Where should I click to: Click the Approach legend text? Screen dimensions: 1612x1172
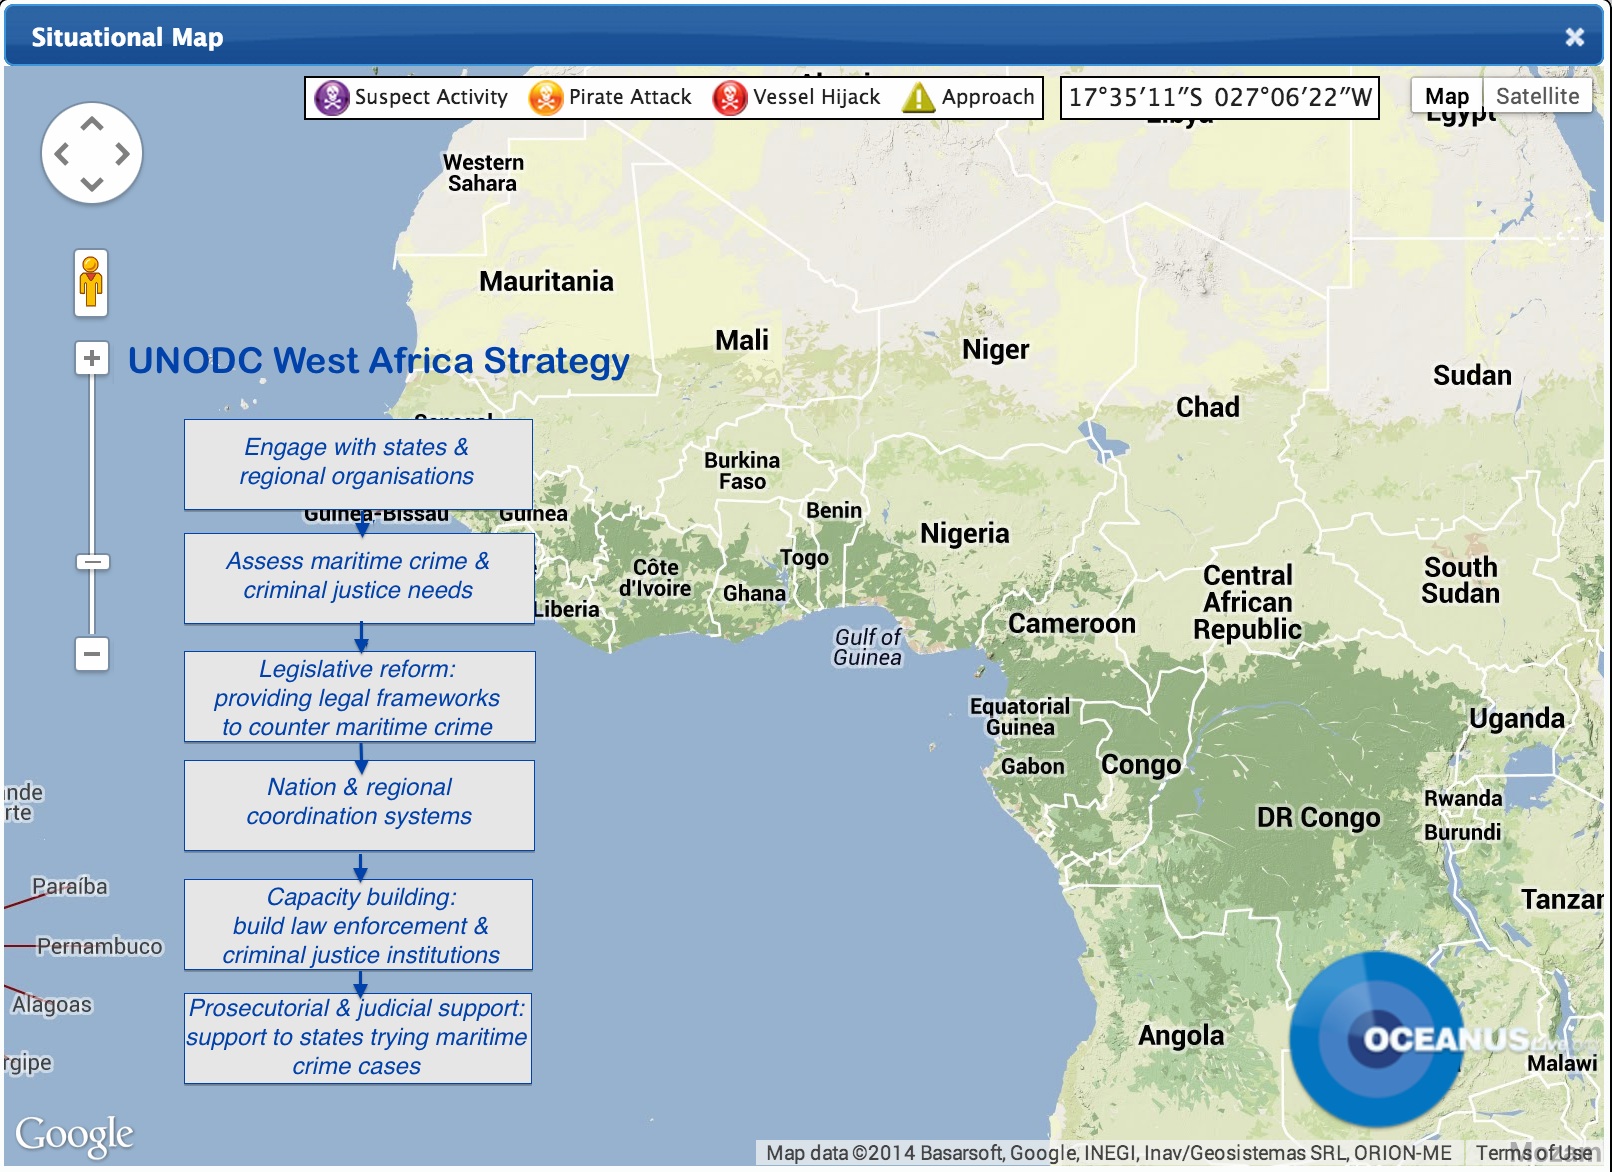click(988, 98)
